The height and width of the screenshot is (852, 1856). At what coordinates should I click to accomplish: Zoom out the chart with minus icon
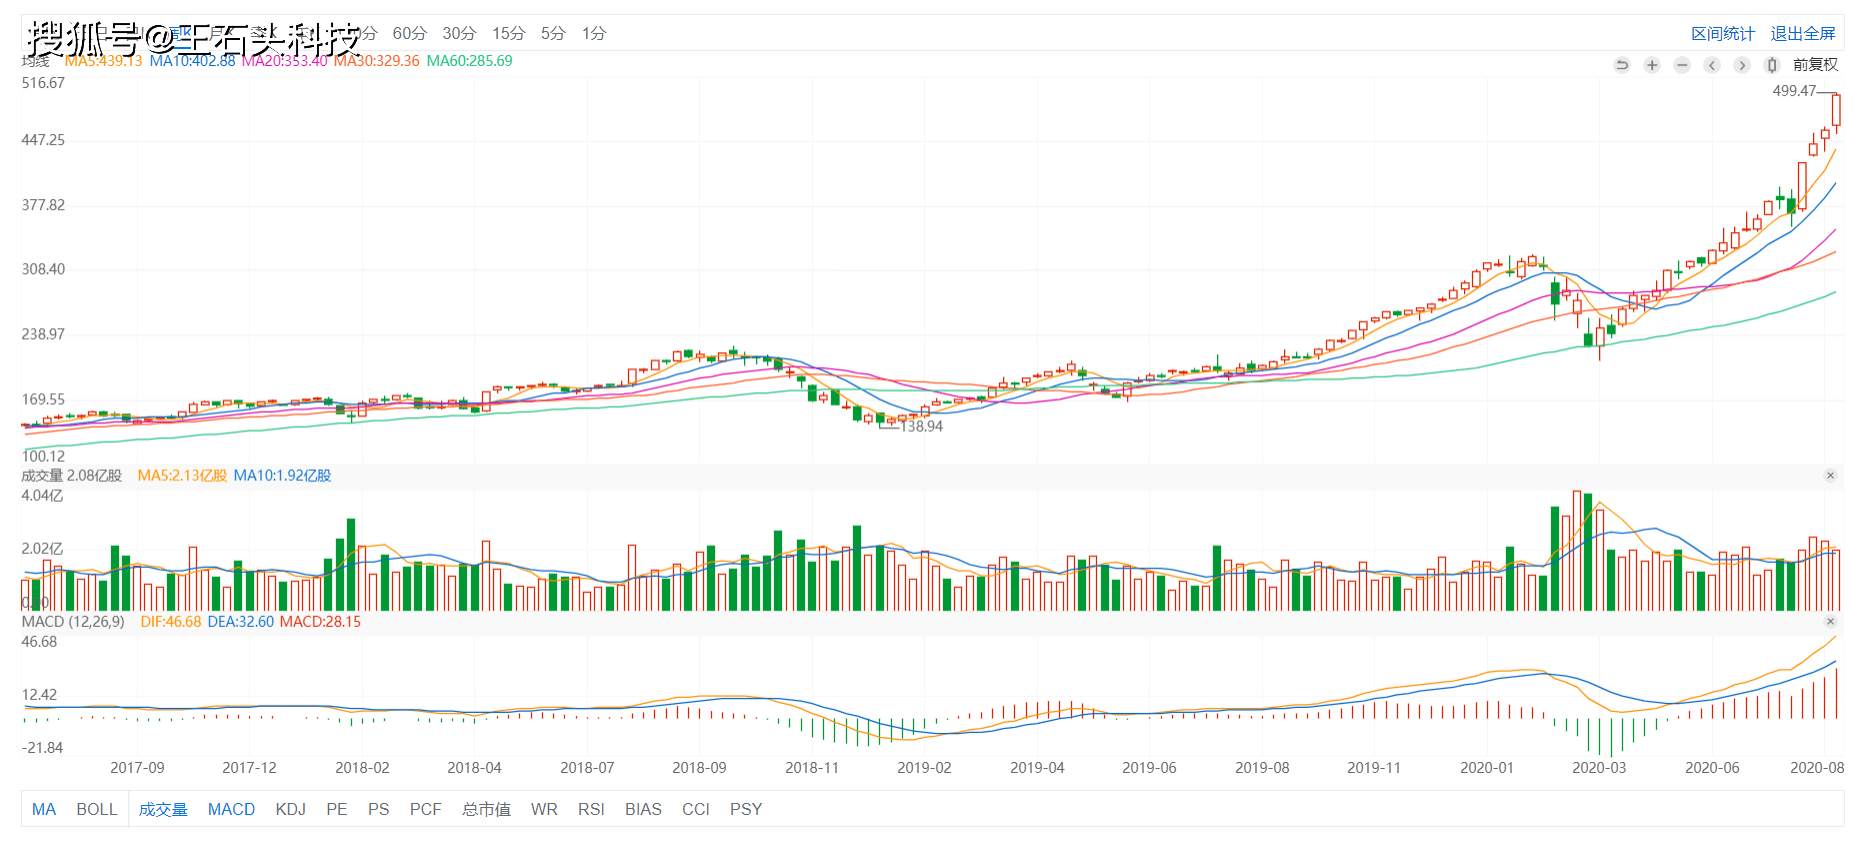pos(1682,65)
